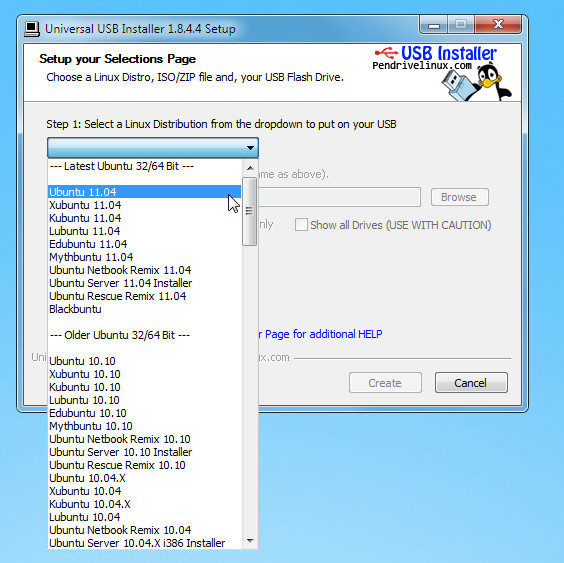This screenshot has height=563, width=564.
Task: Select Ubuntu Netbook Remix 11.04
Action: (144, 270)
